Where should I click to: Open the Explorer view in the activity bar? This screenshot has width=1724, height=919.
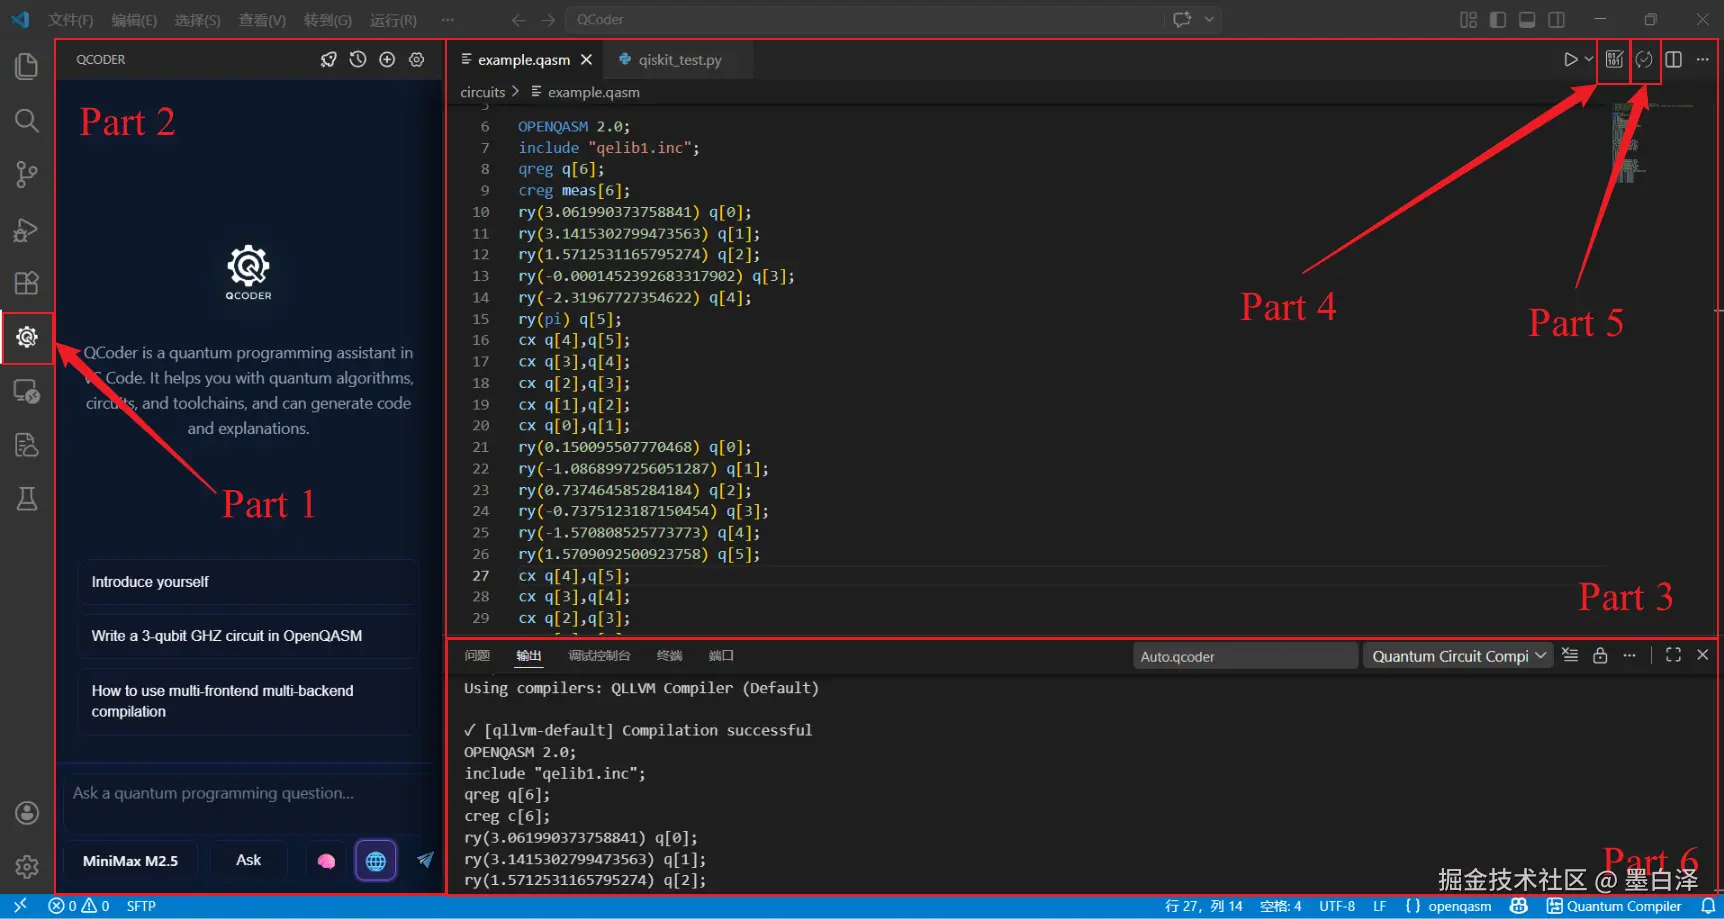27,67
